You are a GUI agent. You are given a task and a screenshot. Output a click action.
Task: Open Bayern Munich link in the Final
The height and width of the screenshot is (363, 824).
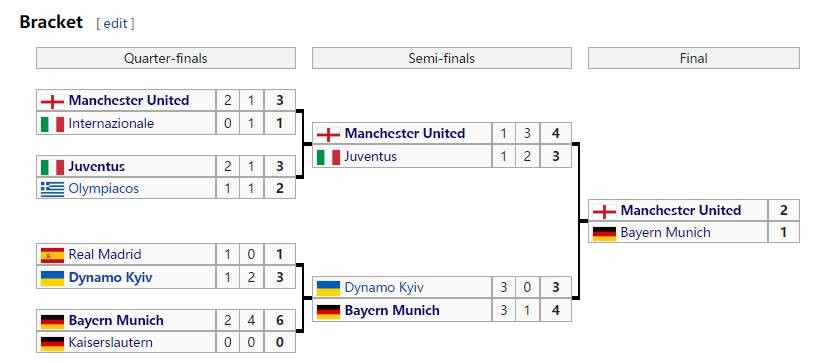tap(665, 233)
